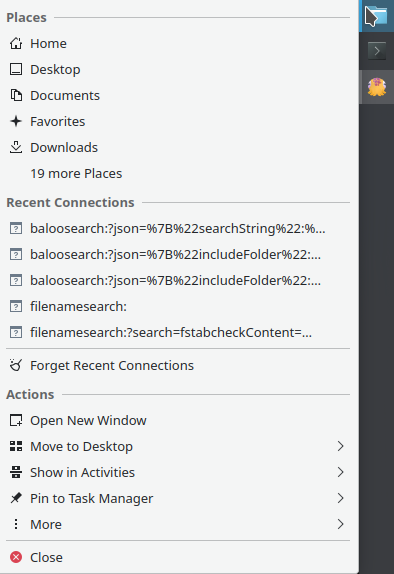Open the Documents place
The image size is (394, 574).
[178, 96]
